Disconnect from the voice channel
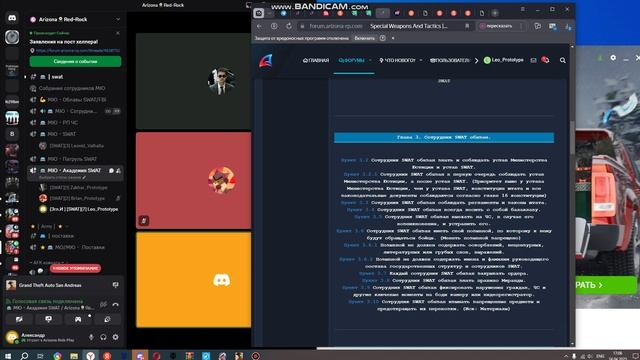The height and width of the screenshot is (360, 640). click(116, 304)
